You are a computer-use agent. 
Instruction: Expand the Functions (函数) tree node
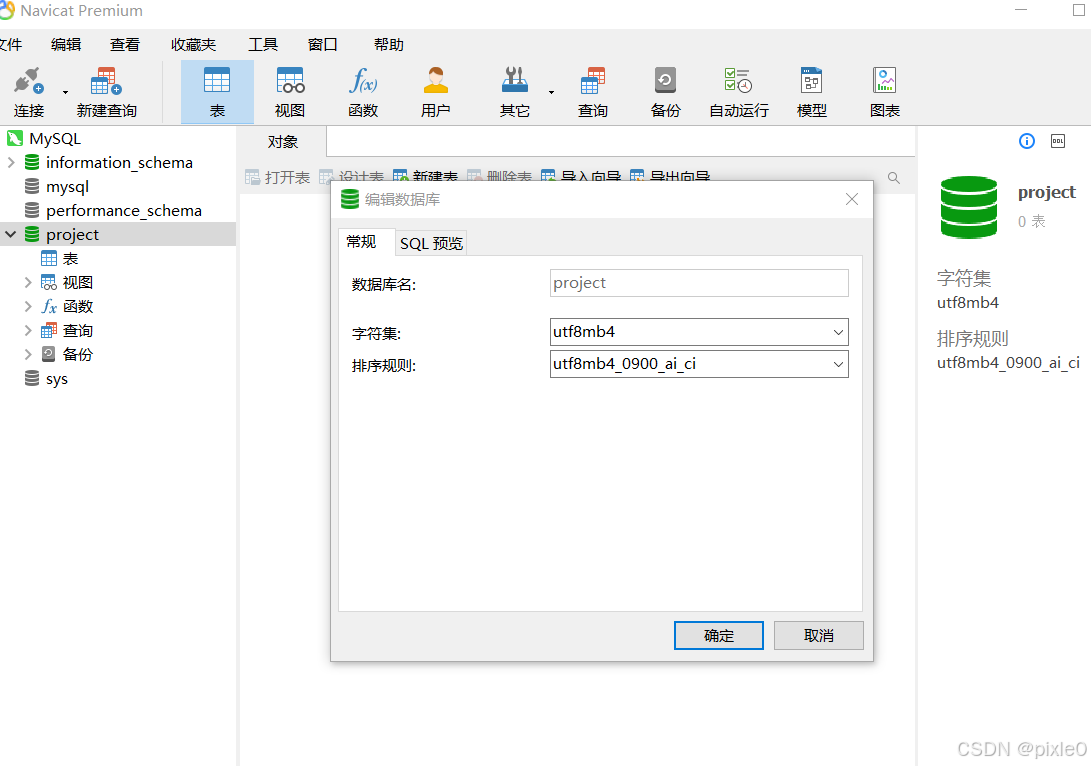point(28,306)
